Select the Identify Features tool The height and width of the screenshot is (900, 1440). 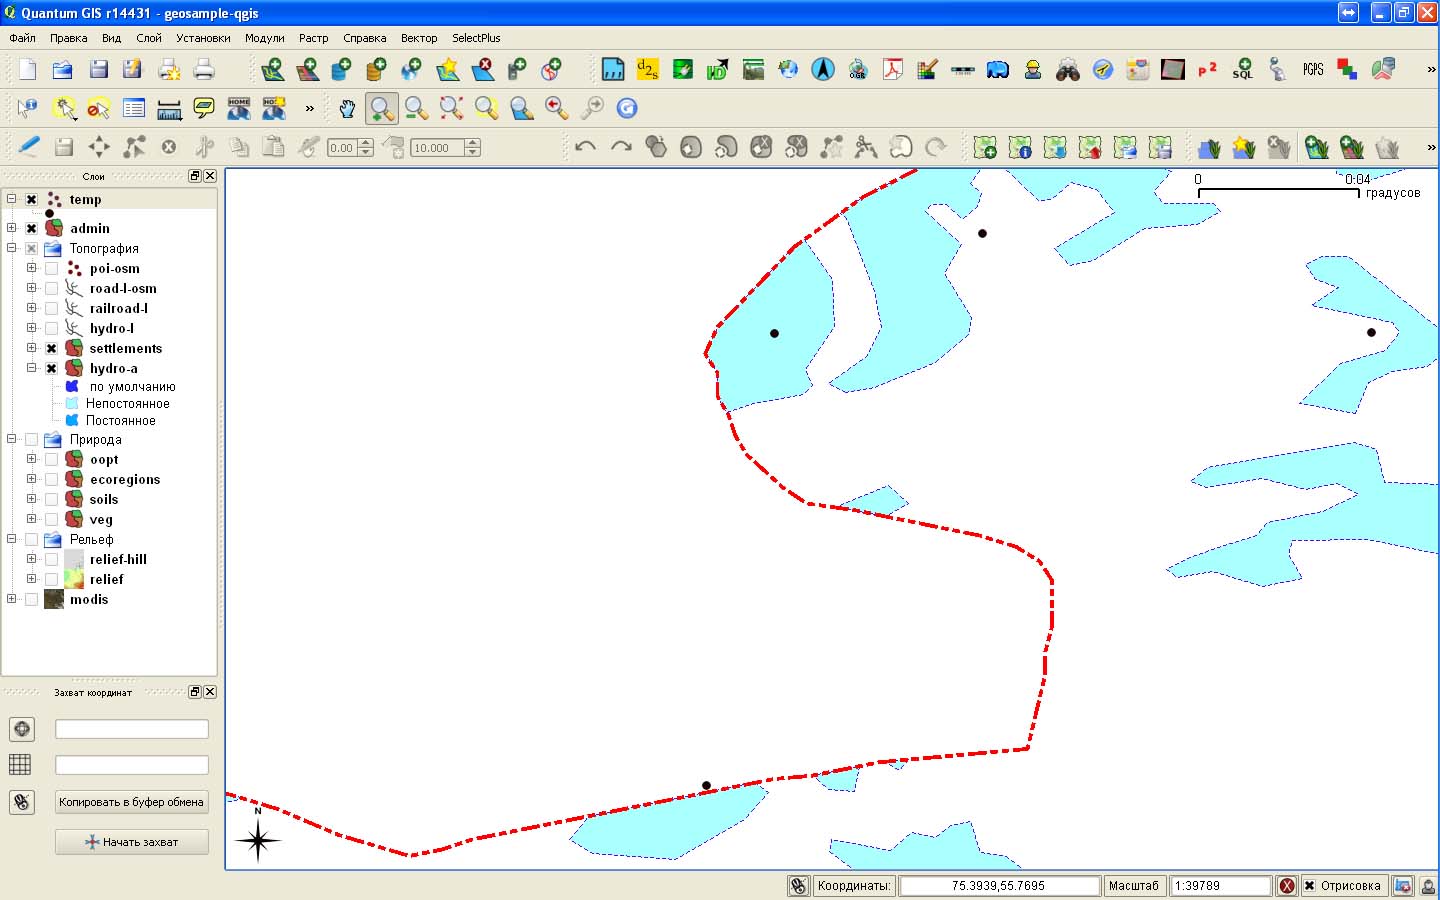coord(27,108)
